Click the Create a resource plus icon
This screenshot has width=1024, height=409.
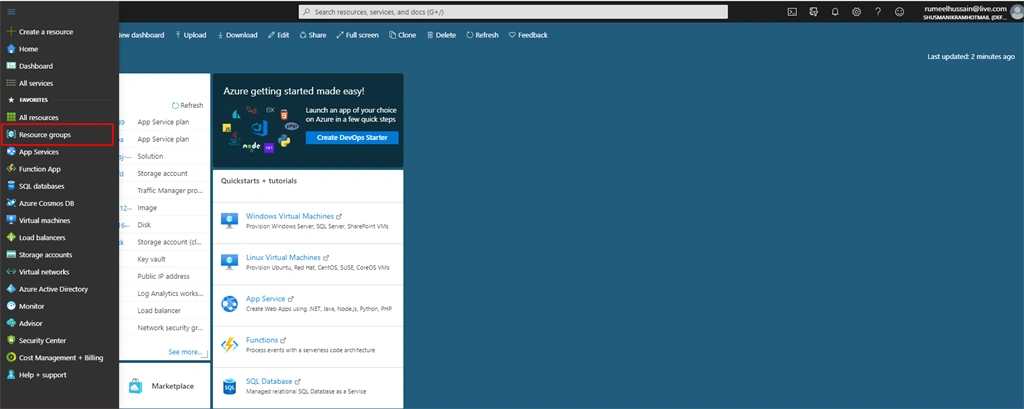(10, 31)
